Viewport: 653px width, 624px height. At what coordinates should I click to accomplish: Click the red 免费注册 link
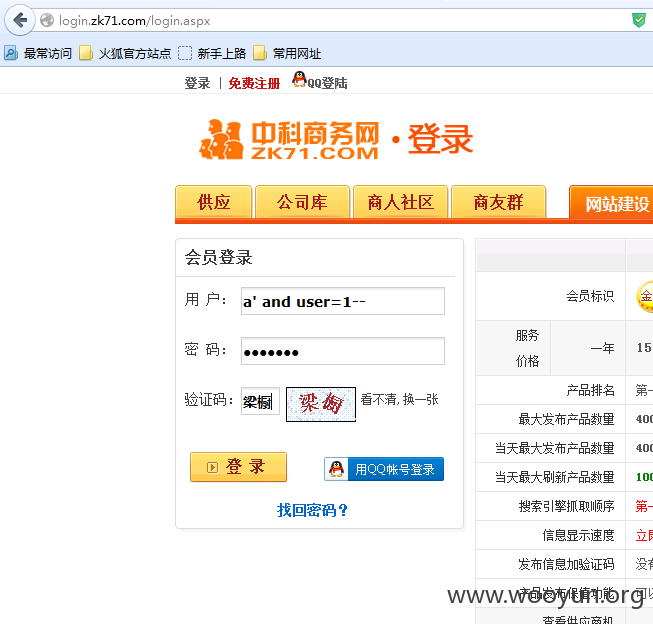pos(254,83)
